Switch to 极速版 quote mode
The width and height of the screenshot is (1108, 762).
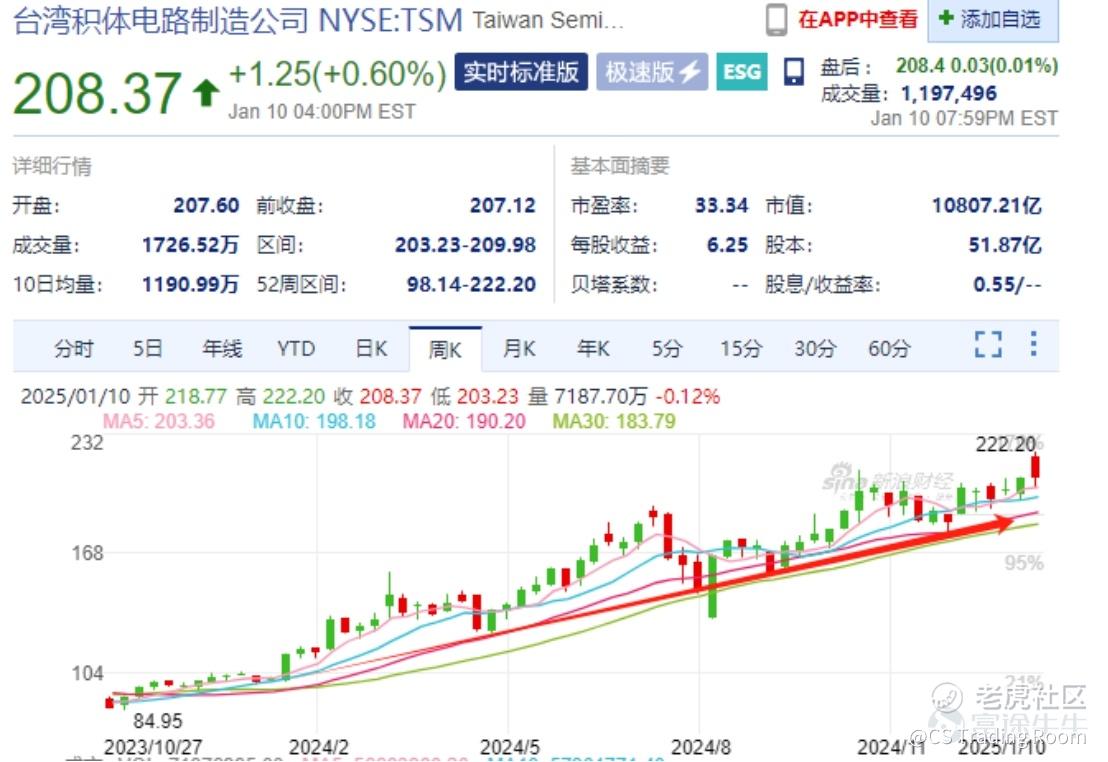(652, 71)
